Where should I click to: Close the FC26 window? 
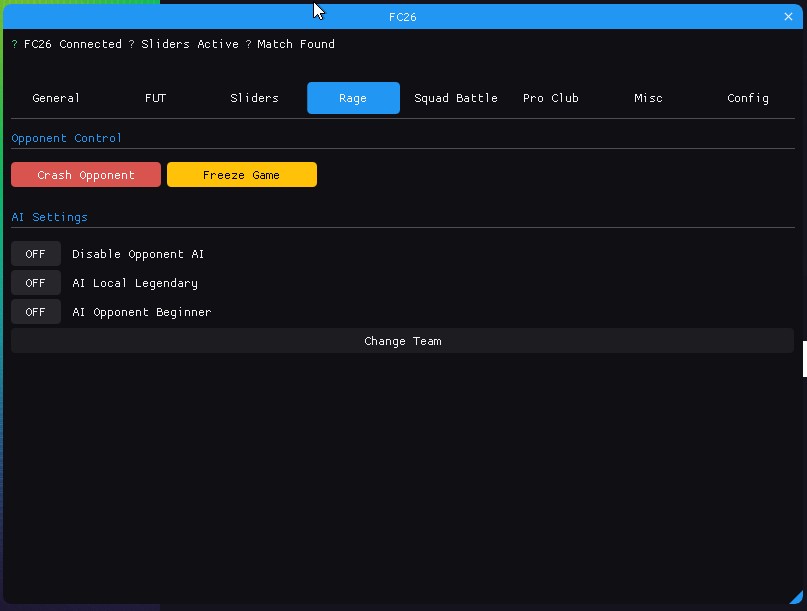coord(788,17)
